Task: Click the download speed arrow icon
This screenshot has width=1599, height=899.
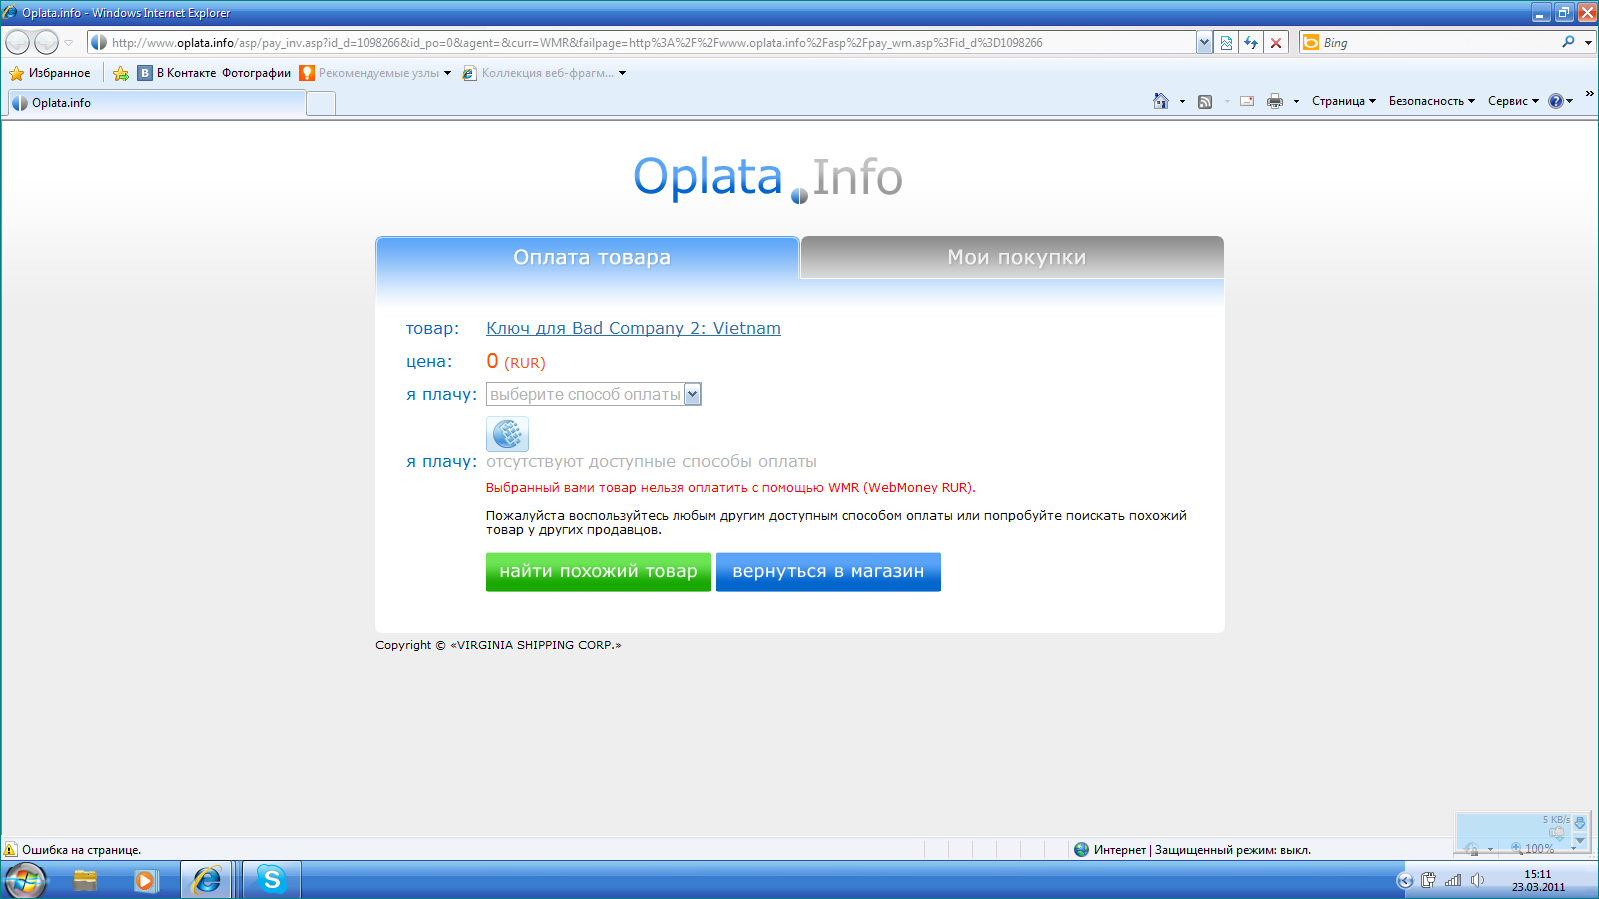Action: click(x=1580, y=822)
